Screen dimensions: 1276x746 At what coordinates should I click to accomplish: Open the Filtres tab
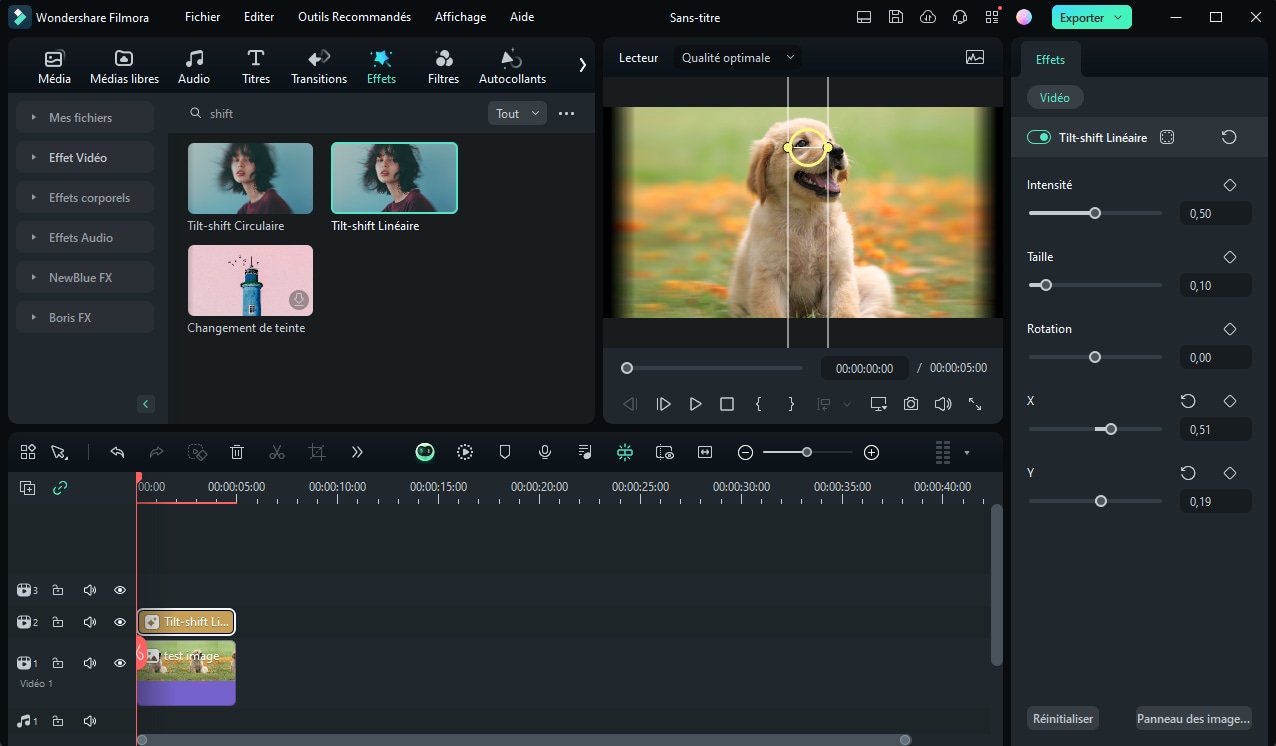tap(443, 66)
